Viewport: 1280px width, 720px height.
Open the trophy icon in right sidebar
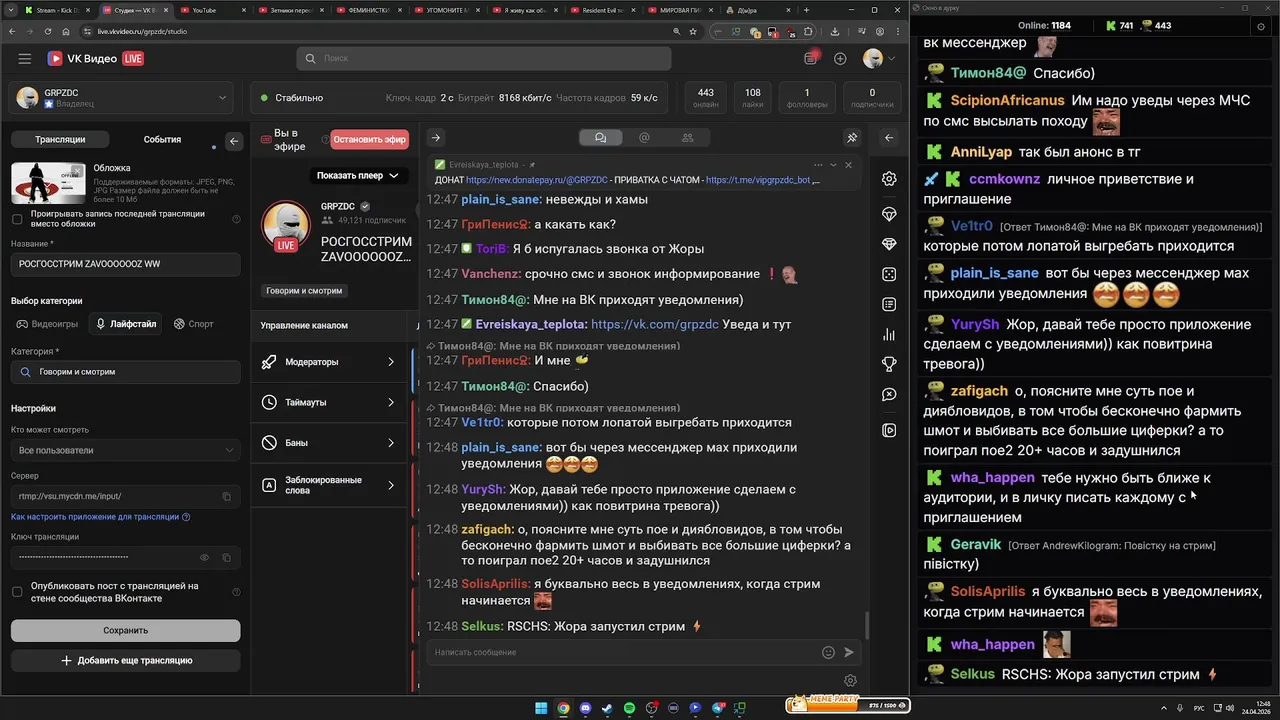(x=889, y=364)
